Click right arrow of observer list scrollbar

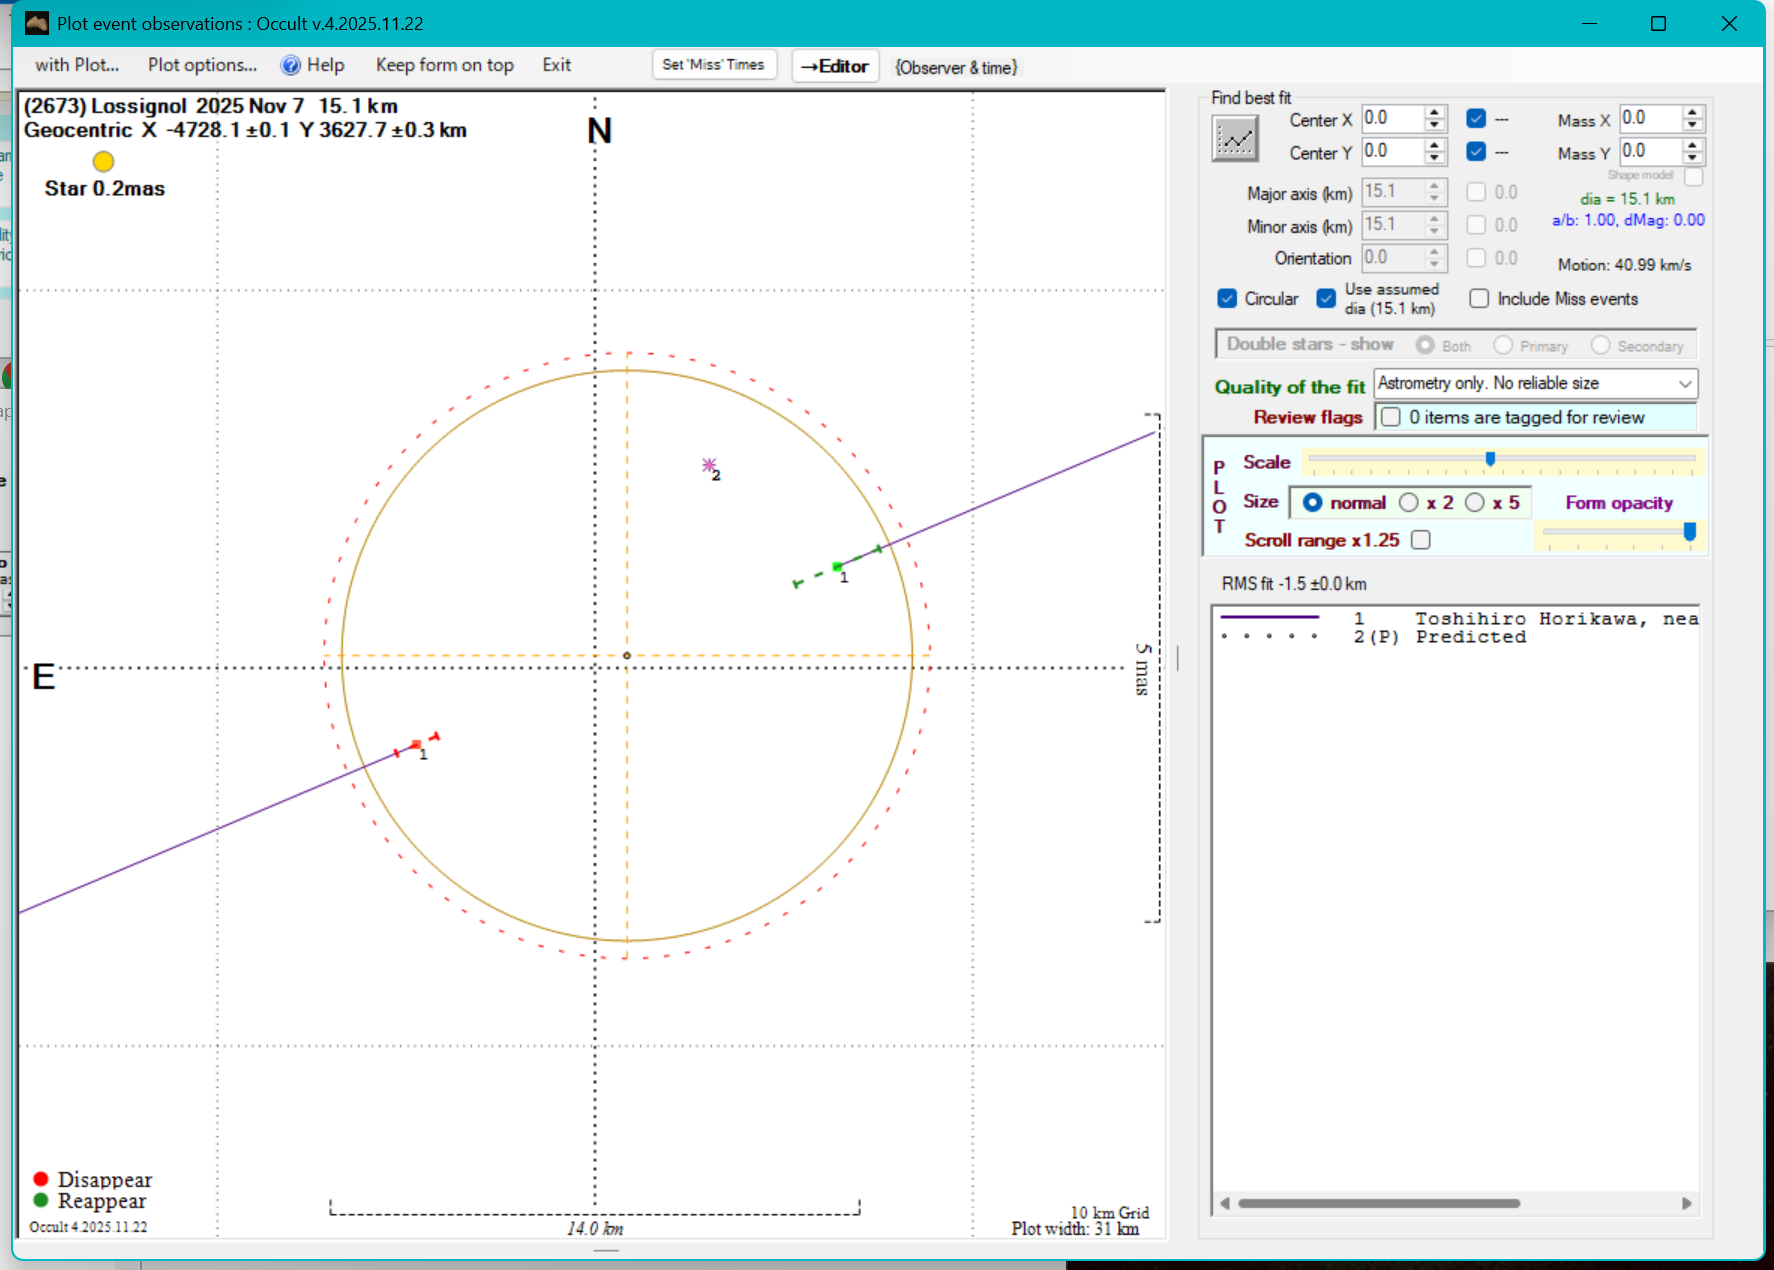[1687, 1203]
